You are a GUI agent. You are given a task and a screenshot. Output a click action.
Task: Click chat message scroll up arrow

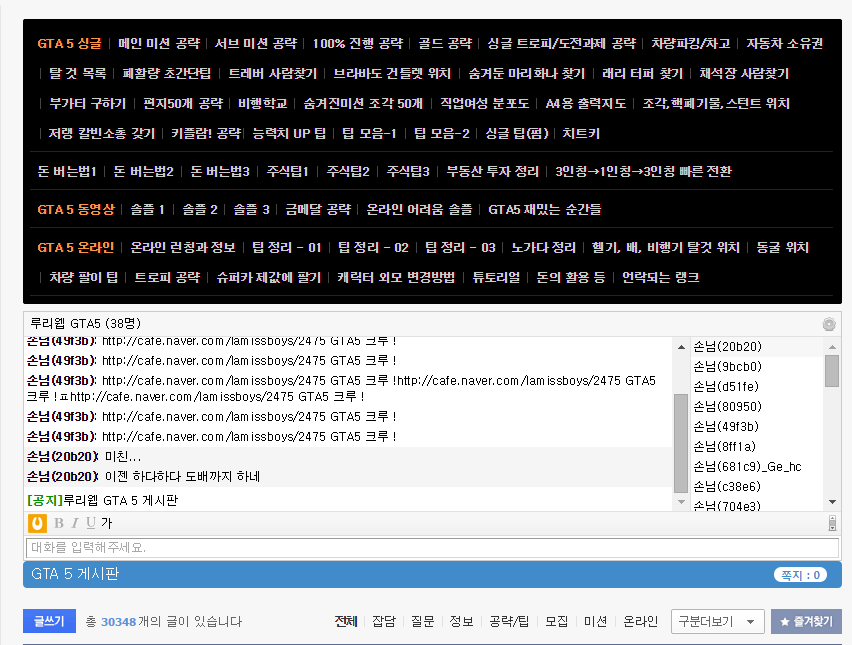tap(681, 347)
